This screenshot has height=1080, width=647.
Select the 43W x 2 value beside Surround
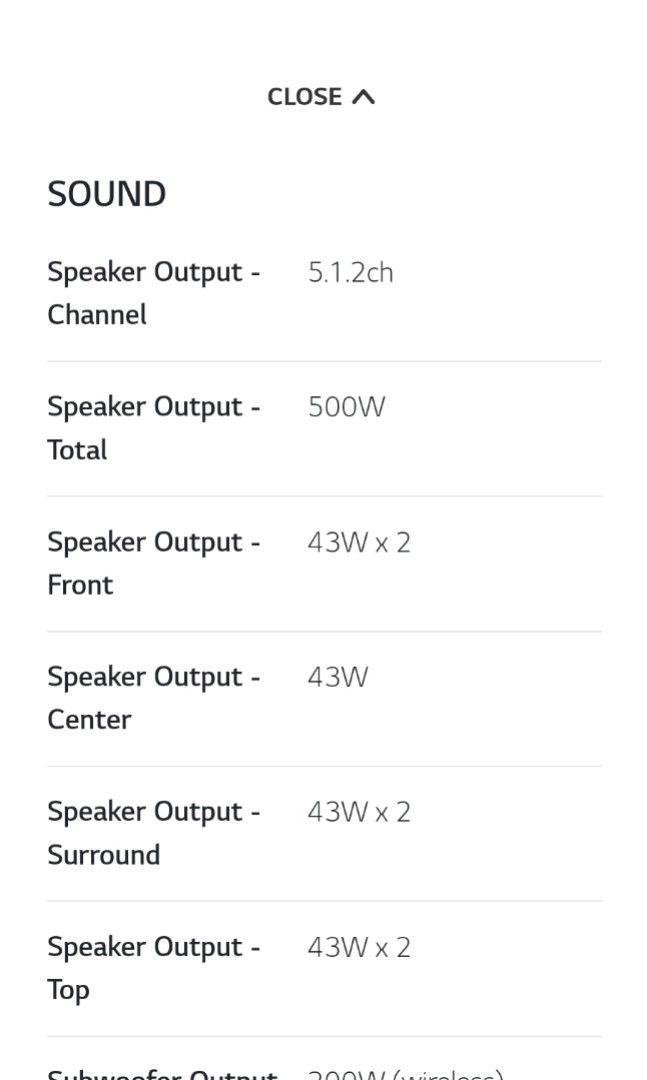(x=358, y=811)
